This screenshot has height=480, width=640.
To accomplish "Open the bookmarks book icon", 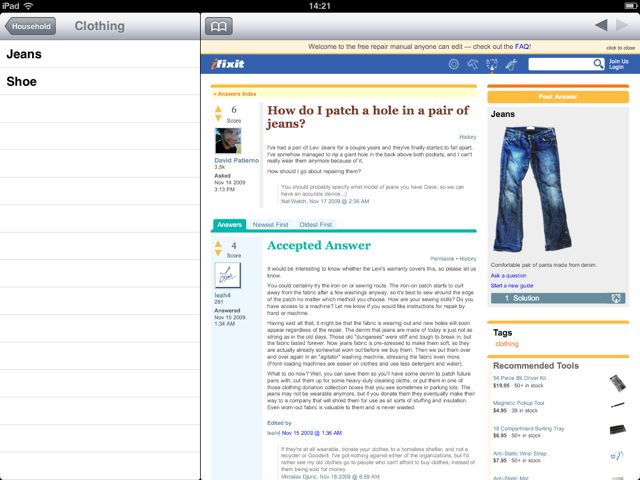I will [x=219, y=27].
